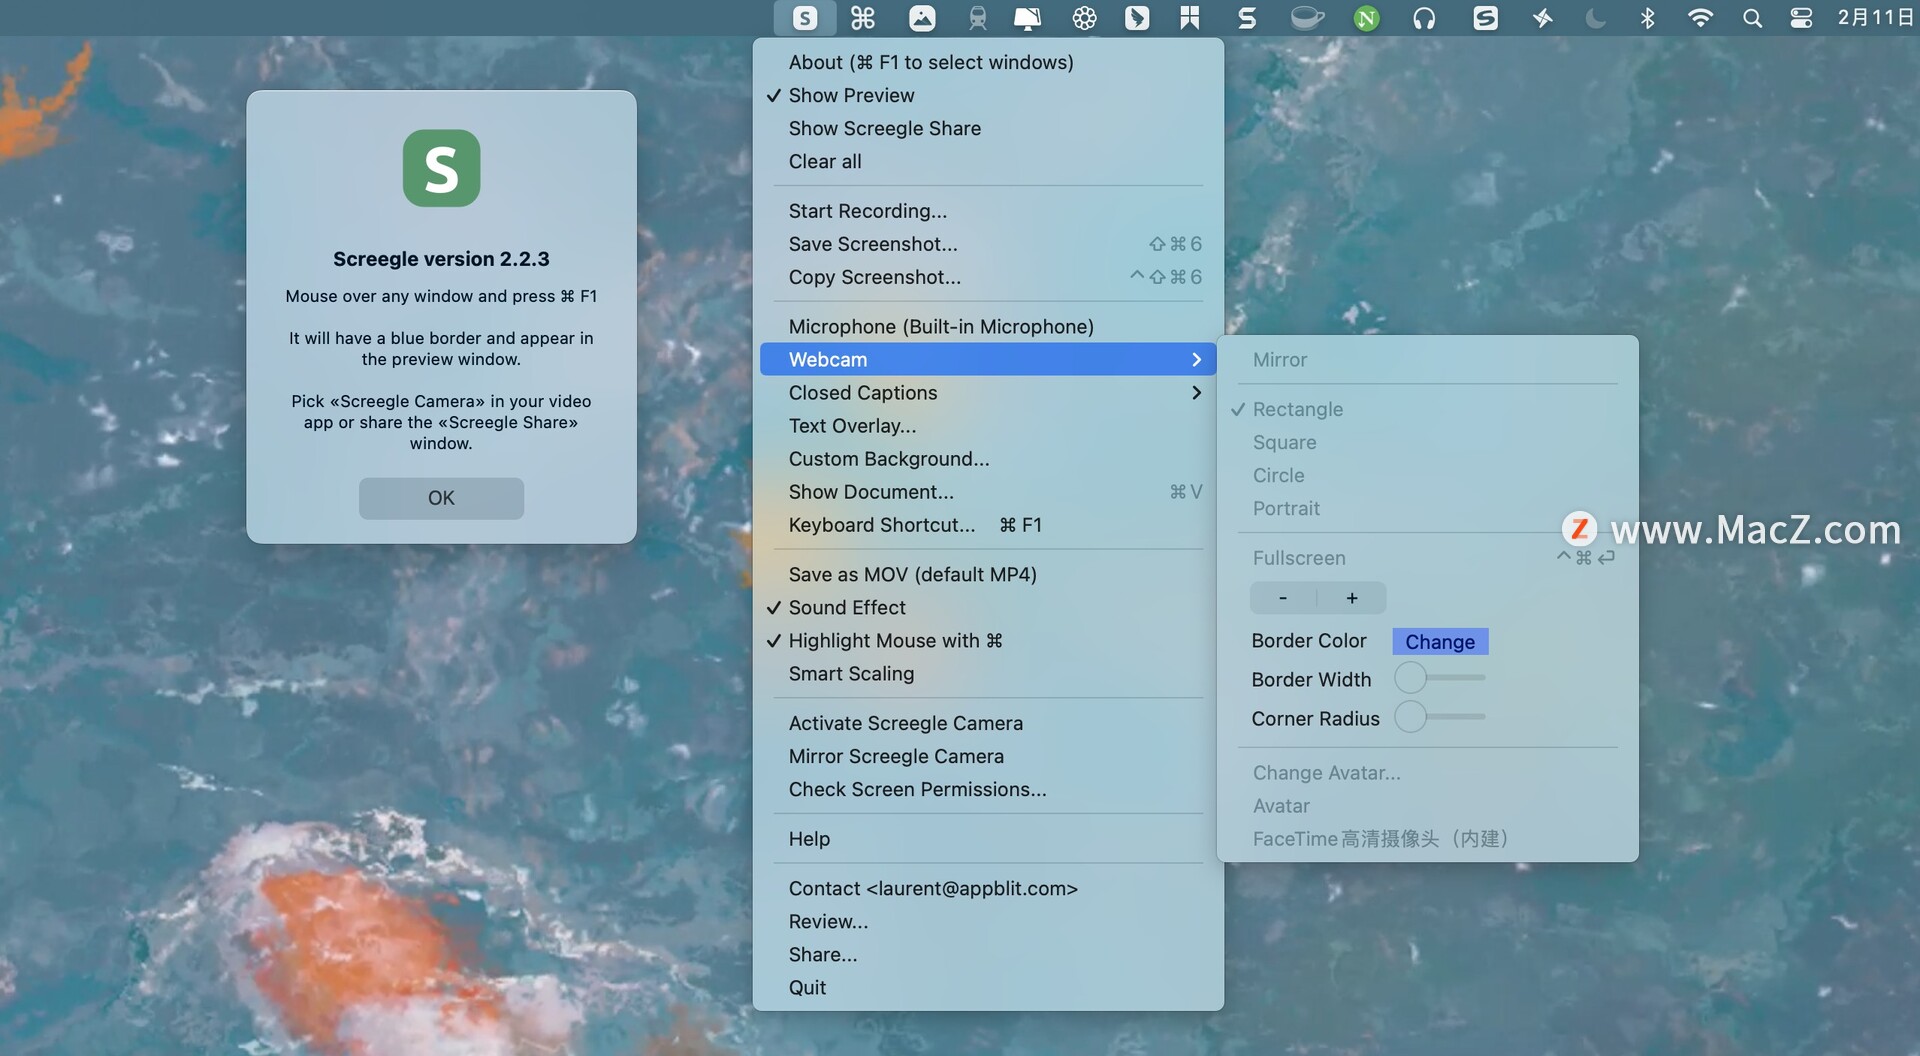Open the Bluetooth menu bar icon
Screen dimensions: 1920x1056
coord(1648,18)
